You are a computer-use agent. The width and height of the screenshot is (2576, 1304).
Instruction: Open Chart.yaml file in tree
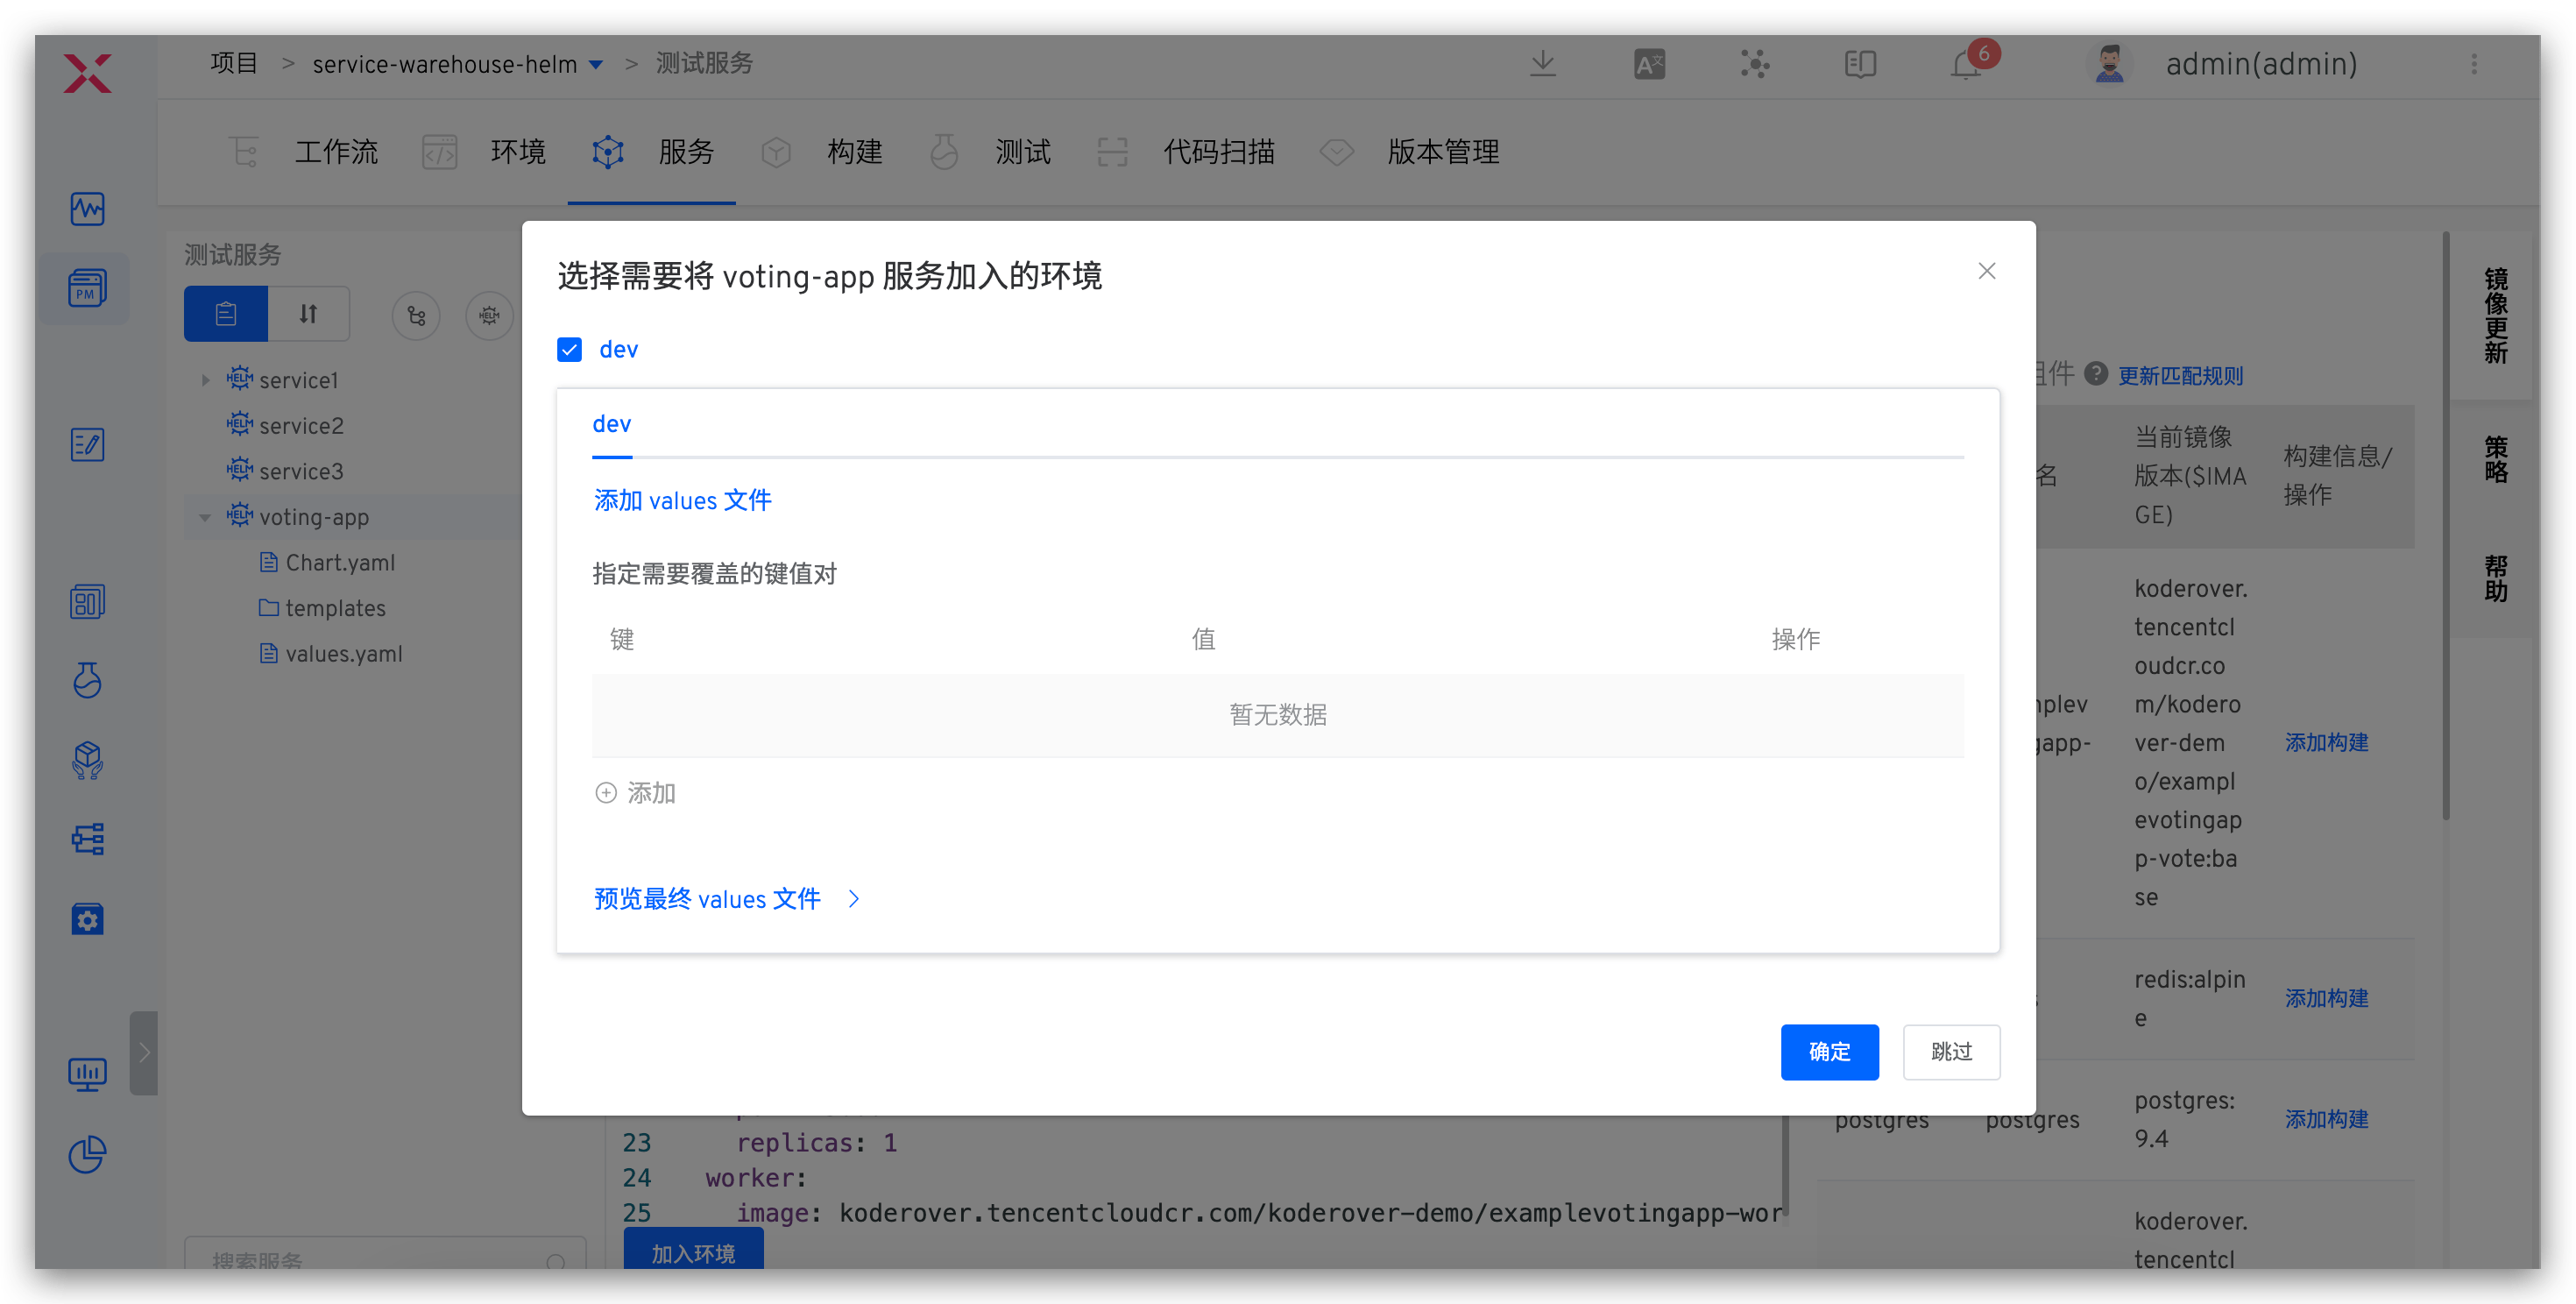click(x=340, y=563)
